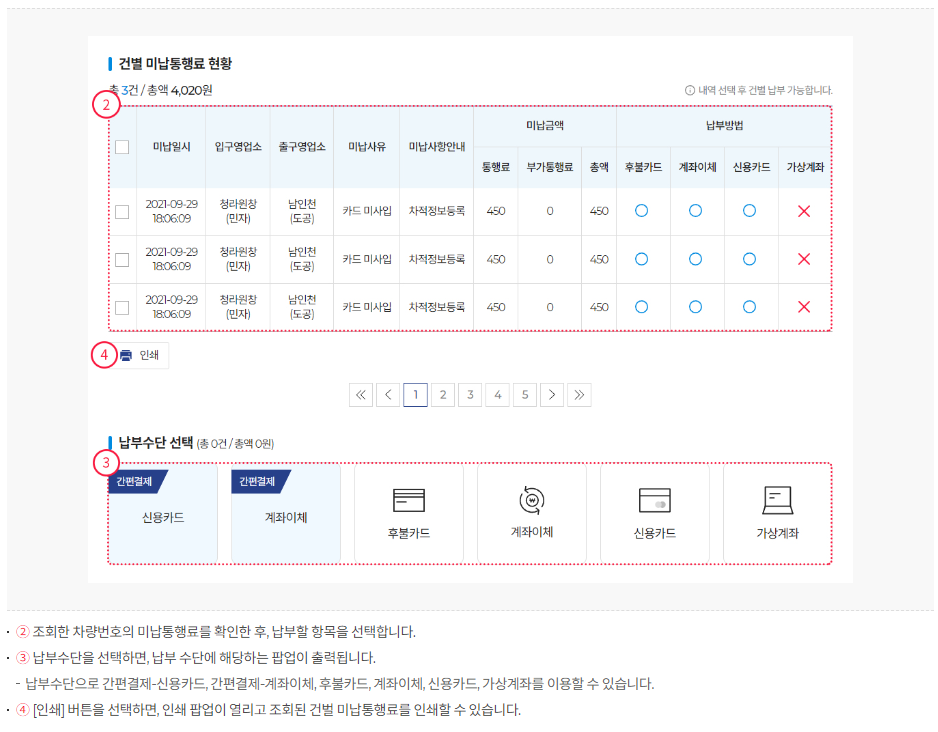Image resolution: width=938 pixels, height=732 pixels.
Task: Click the printer icon beside 인쇄
Action: coord(128,355)
